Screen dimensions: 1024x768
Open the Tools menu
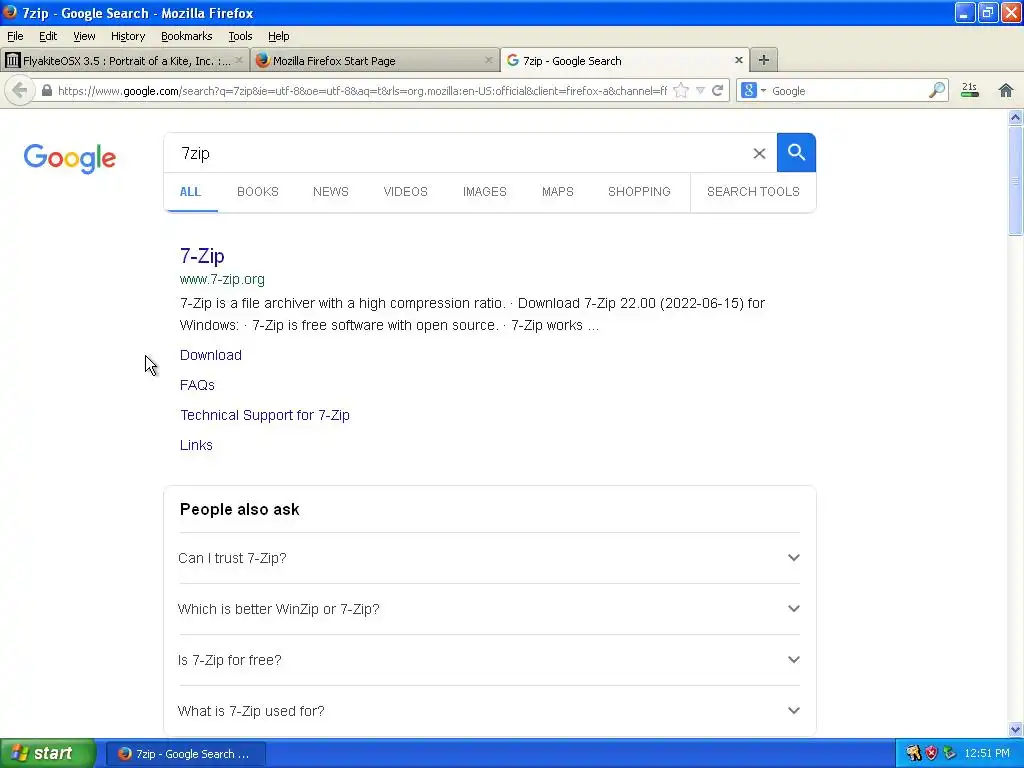click(x=240, y=36)
